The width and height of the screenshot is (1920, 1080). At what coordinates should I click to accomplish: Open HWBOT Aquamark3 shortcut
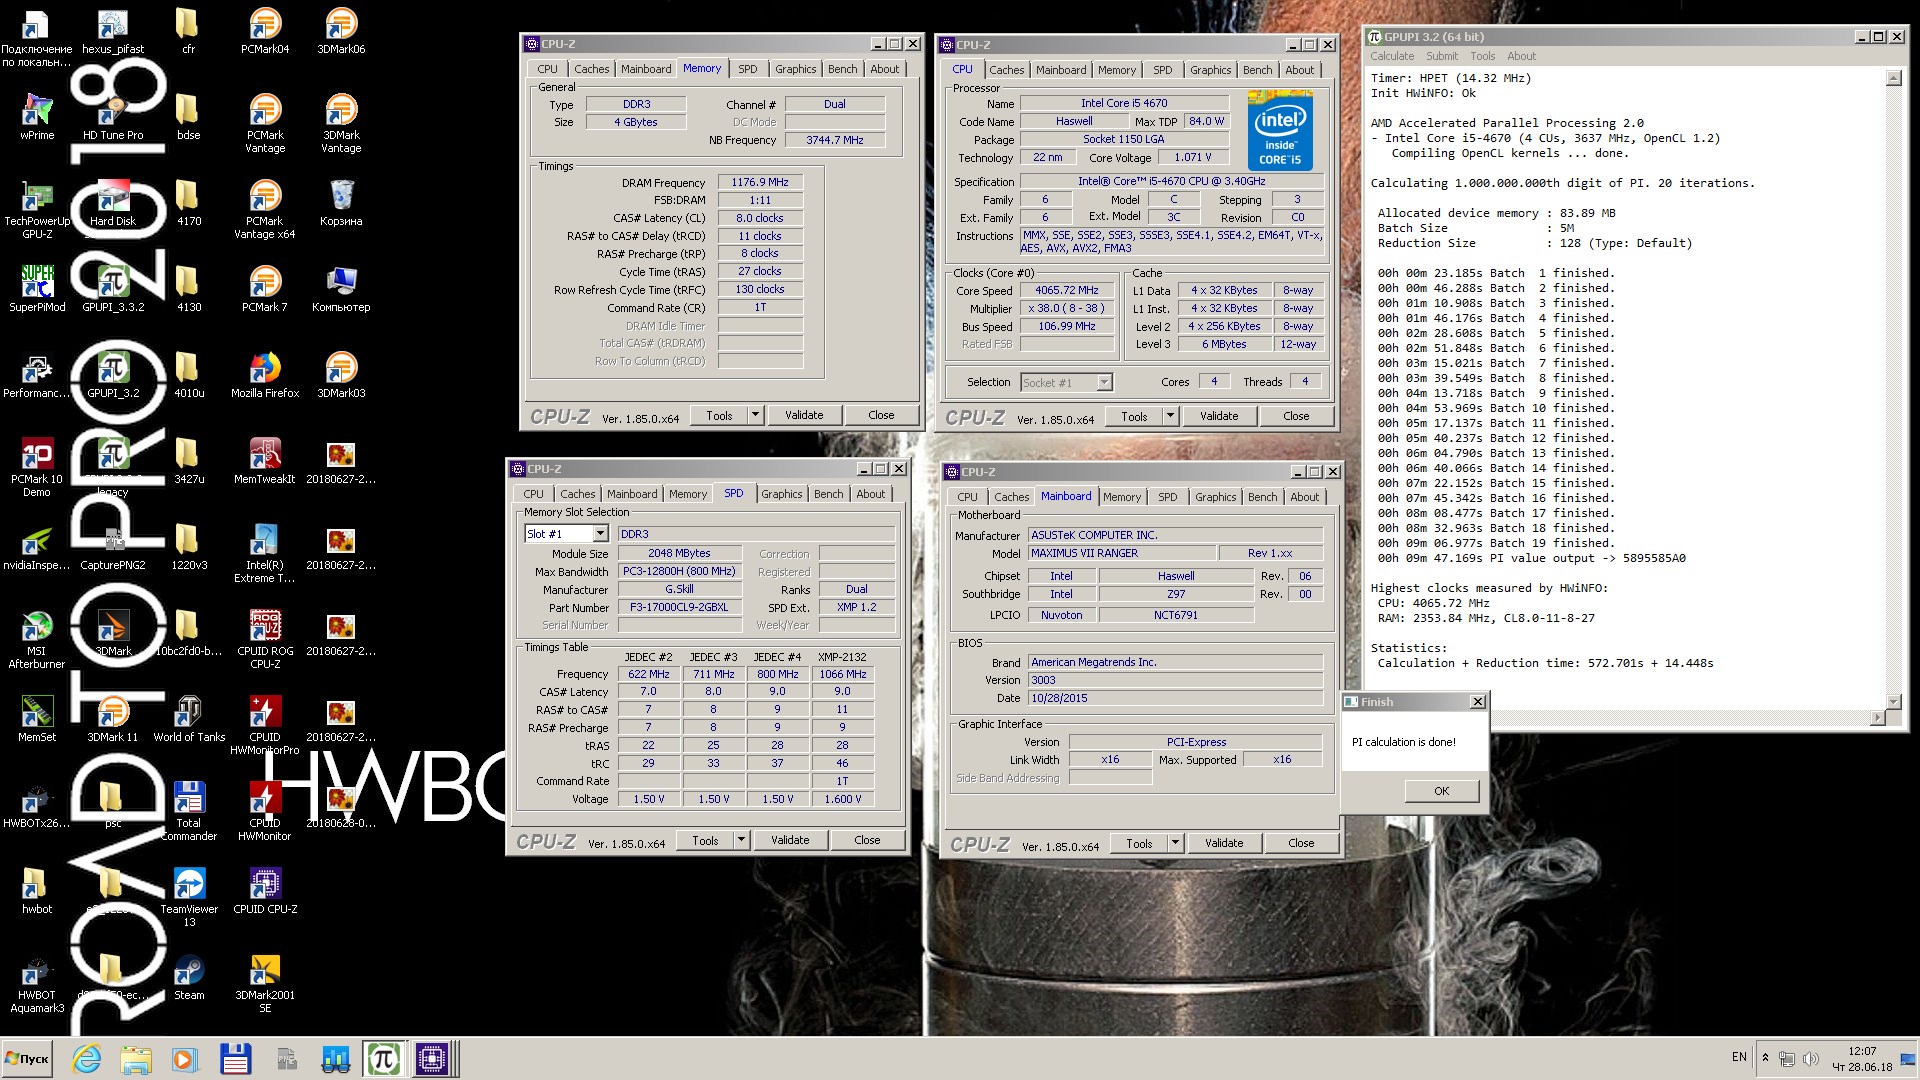37,984
